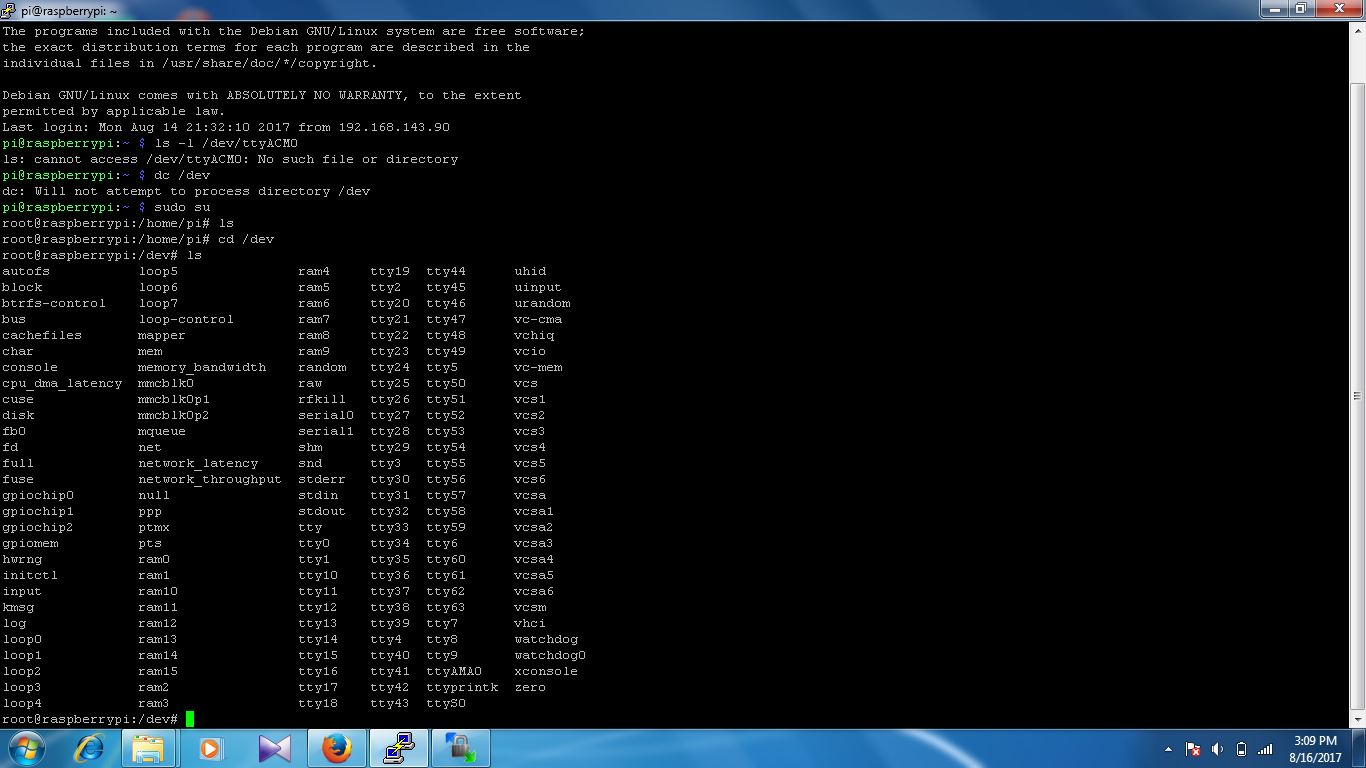Click the 'kmsg' entry
The width and height of the screenshot is (1366, 768).
point(18,607)
